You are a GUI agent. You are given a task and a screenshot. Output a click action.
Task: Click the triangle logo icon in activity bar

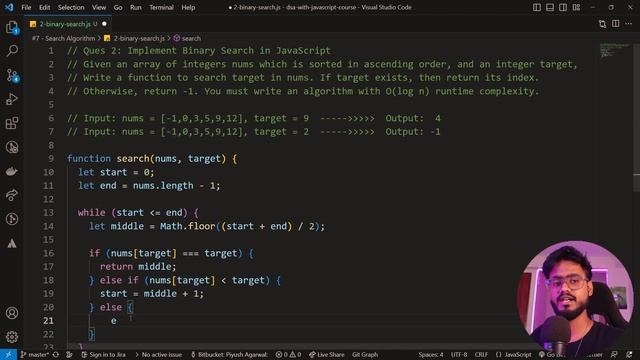[12, 243]
